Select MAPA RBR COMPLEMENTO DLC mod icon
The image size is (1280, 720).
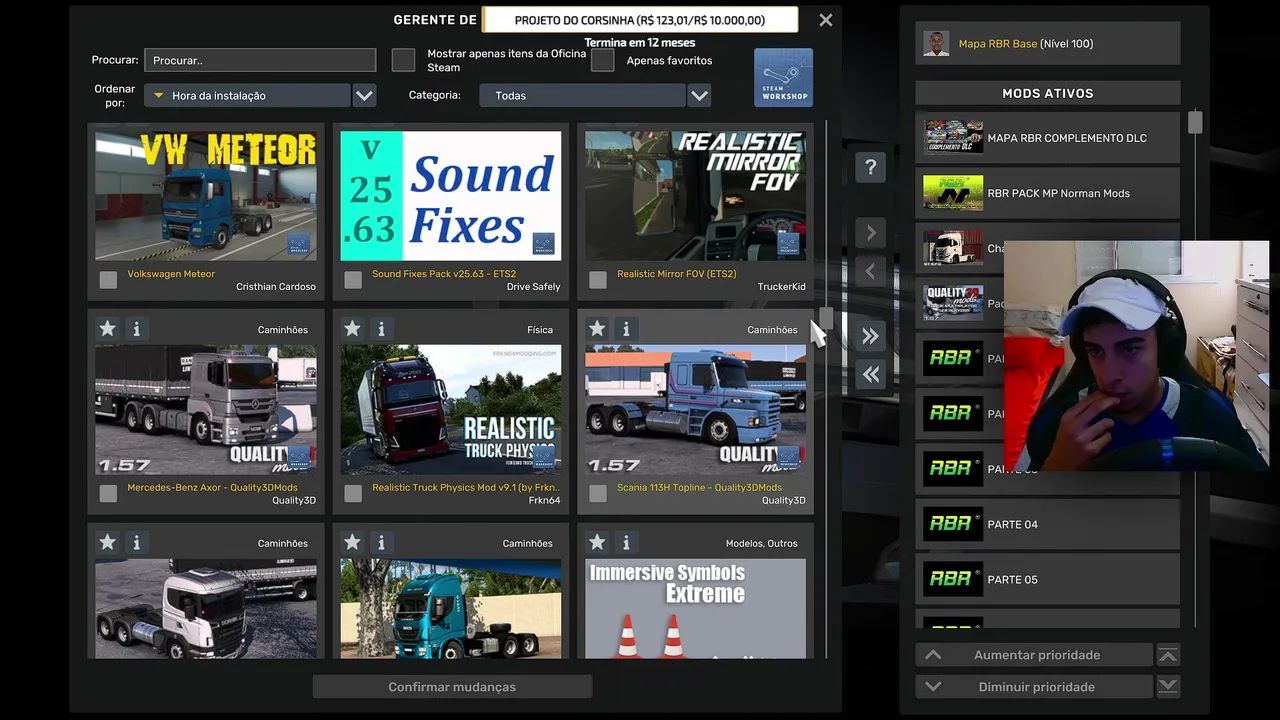coord(953,138)
